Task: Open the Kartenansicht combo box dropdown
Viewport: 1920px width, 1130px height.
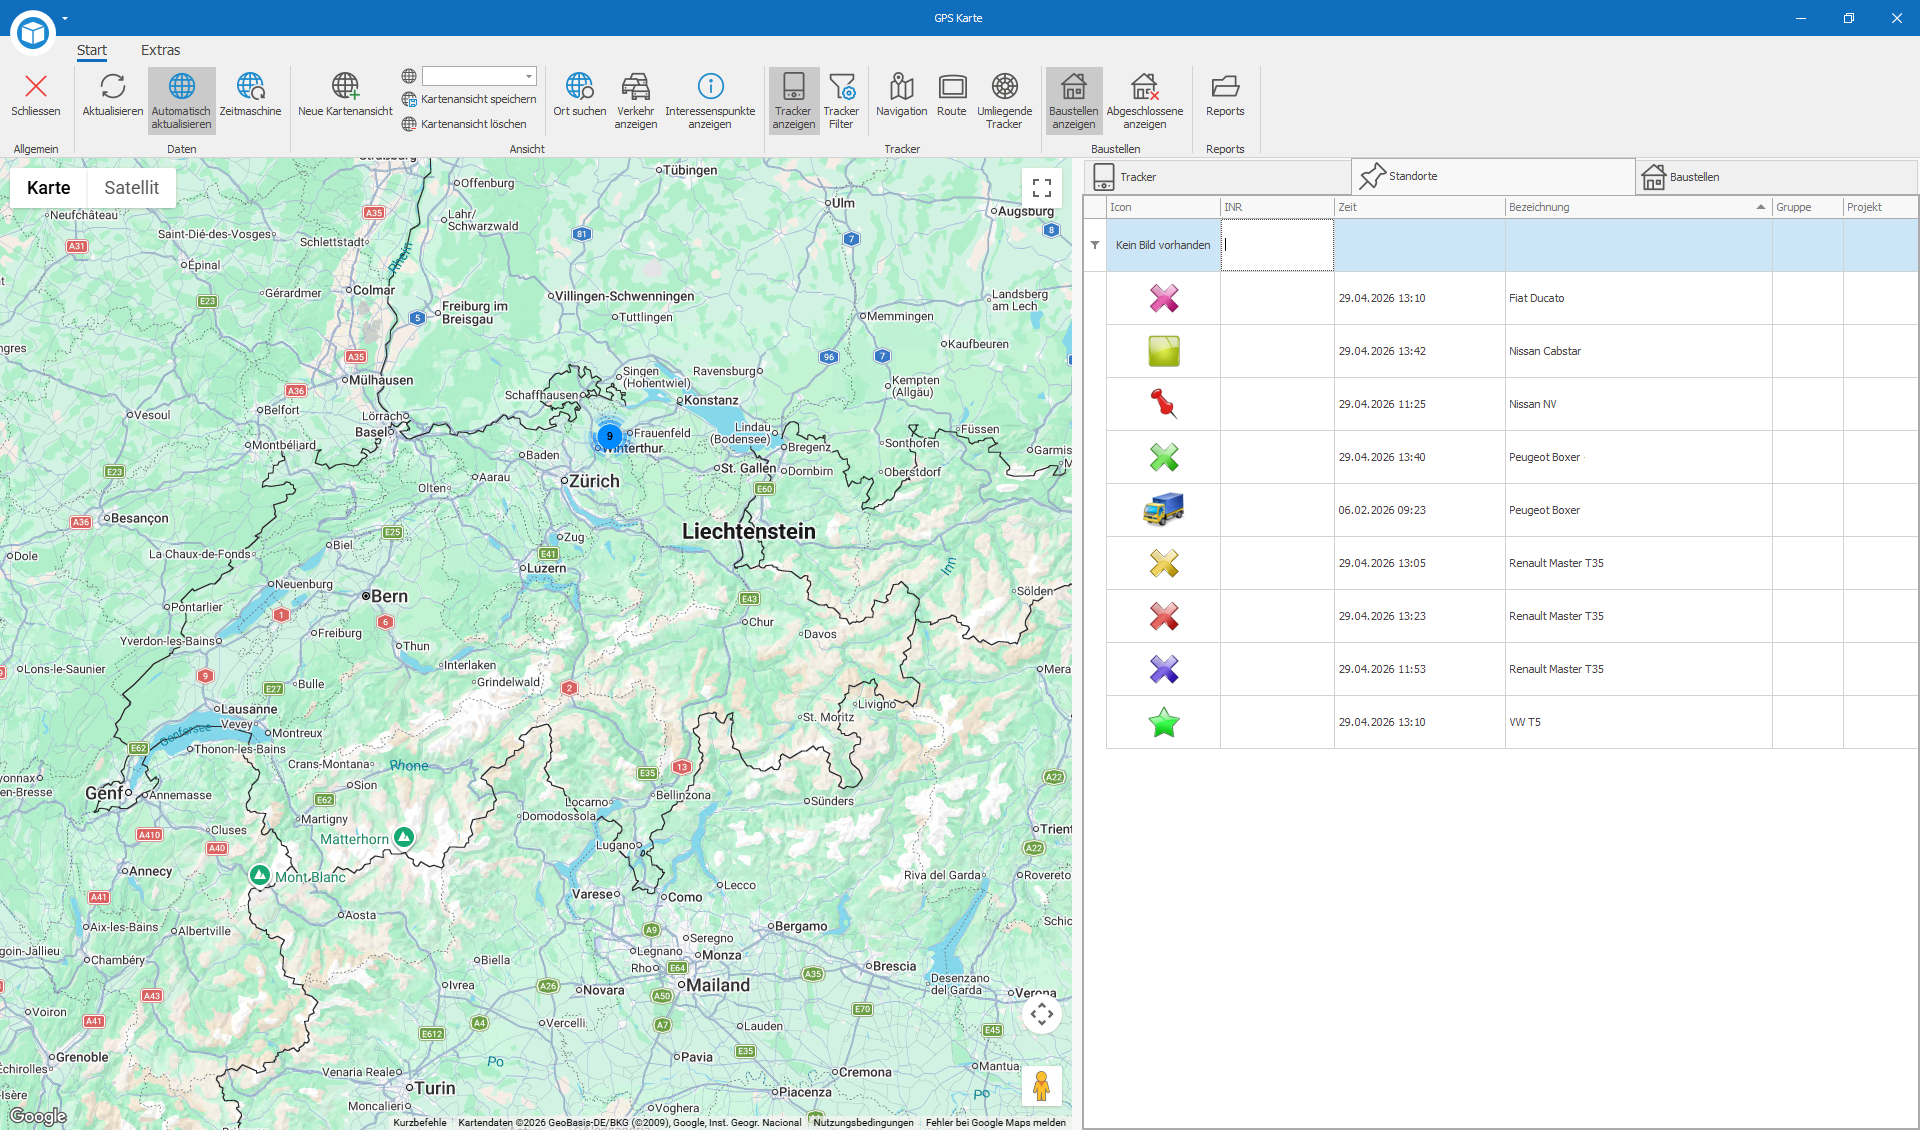Action: [529, 76]
